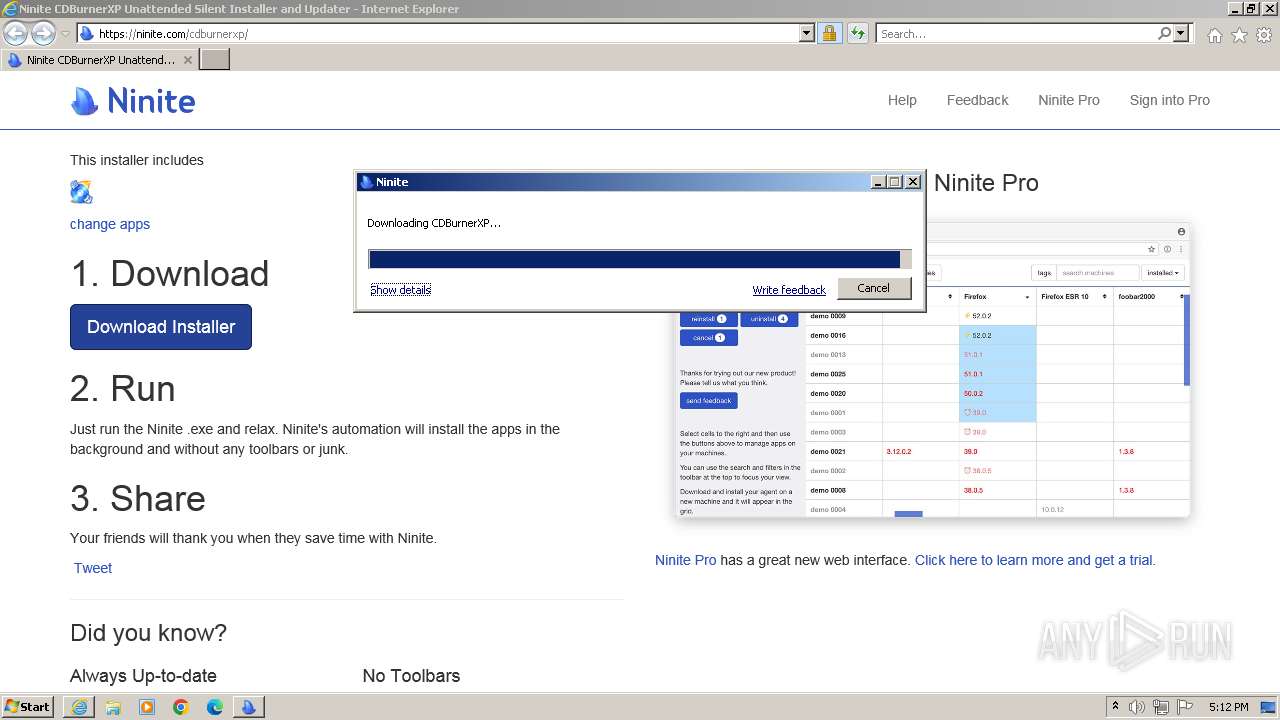Screen dimensions: 1280x720
Task: Open a new blank tab
Action: coord(215,60)
